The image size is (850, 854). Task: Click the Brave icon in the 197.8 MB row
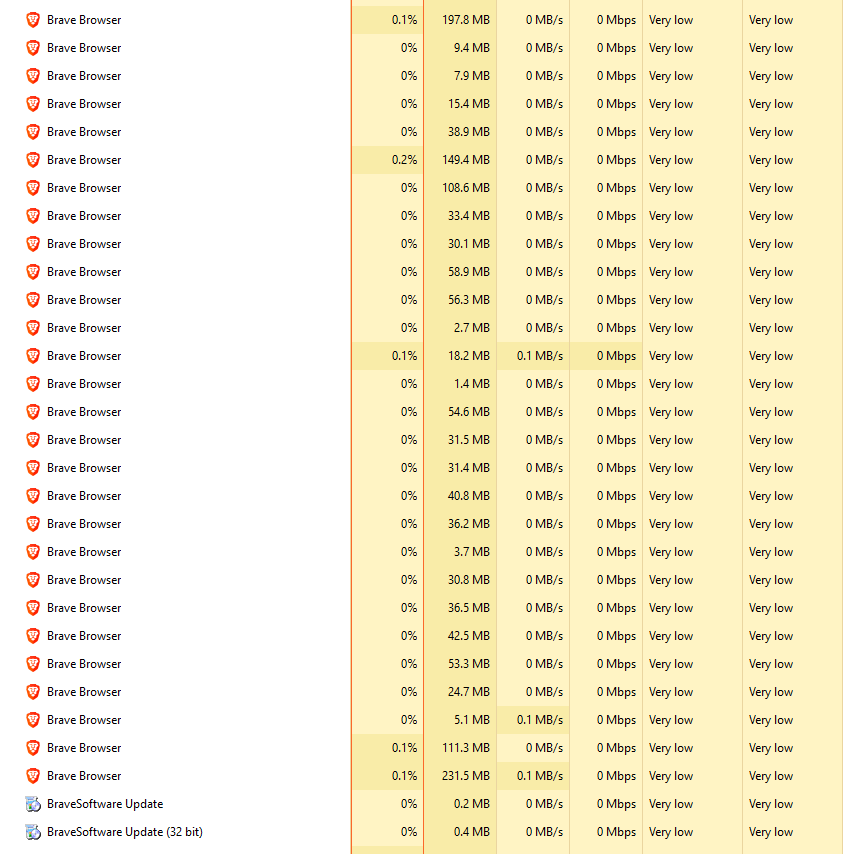(x=33, y=20)
